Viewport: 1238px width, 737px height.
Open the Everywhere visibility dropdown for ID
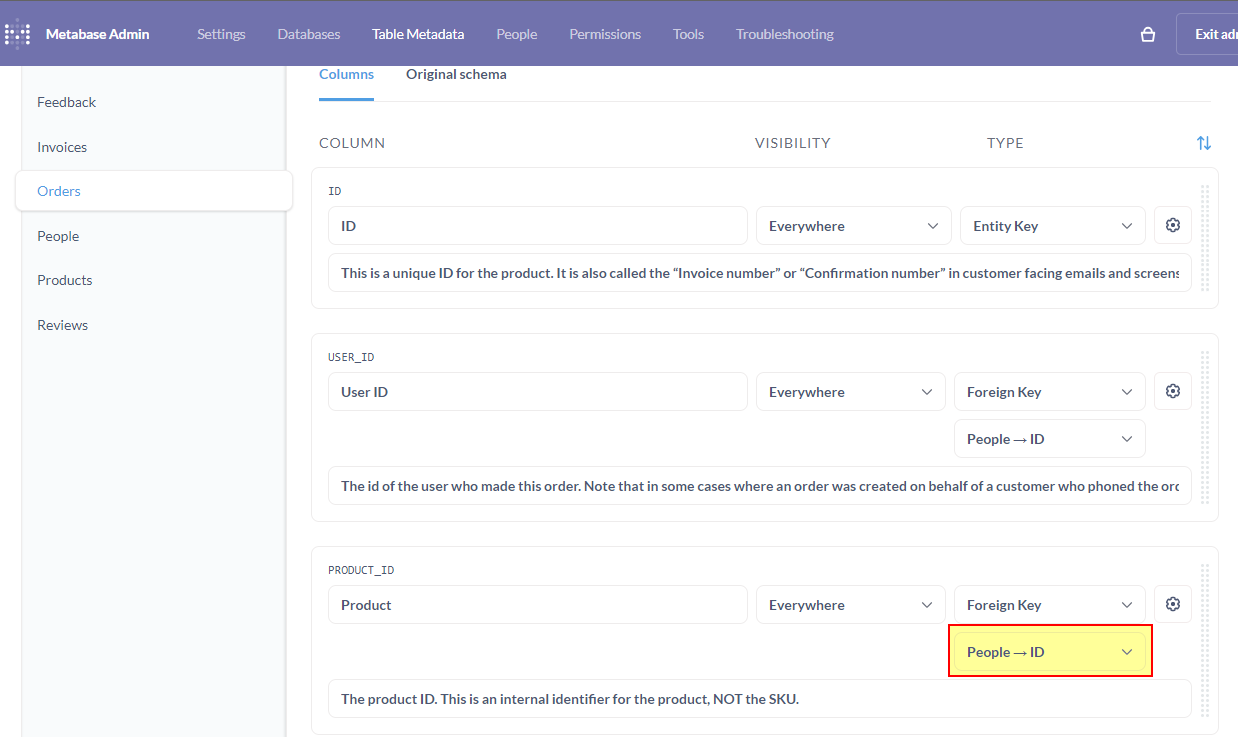(x=853, y=225)
